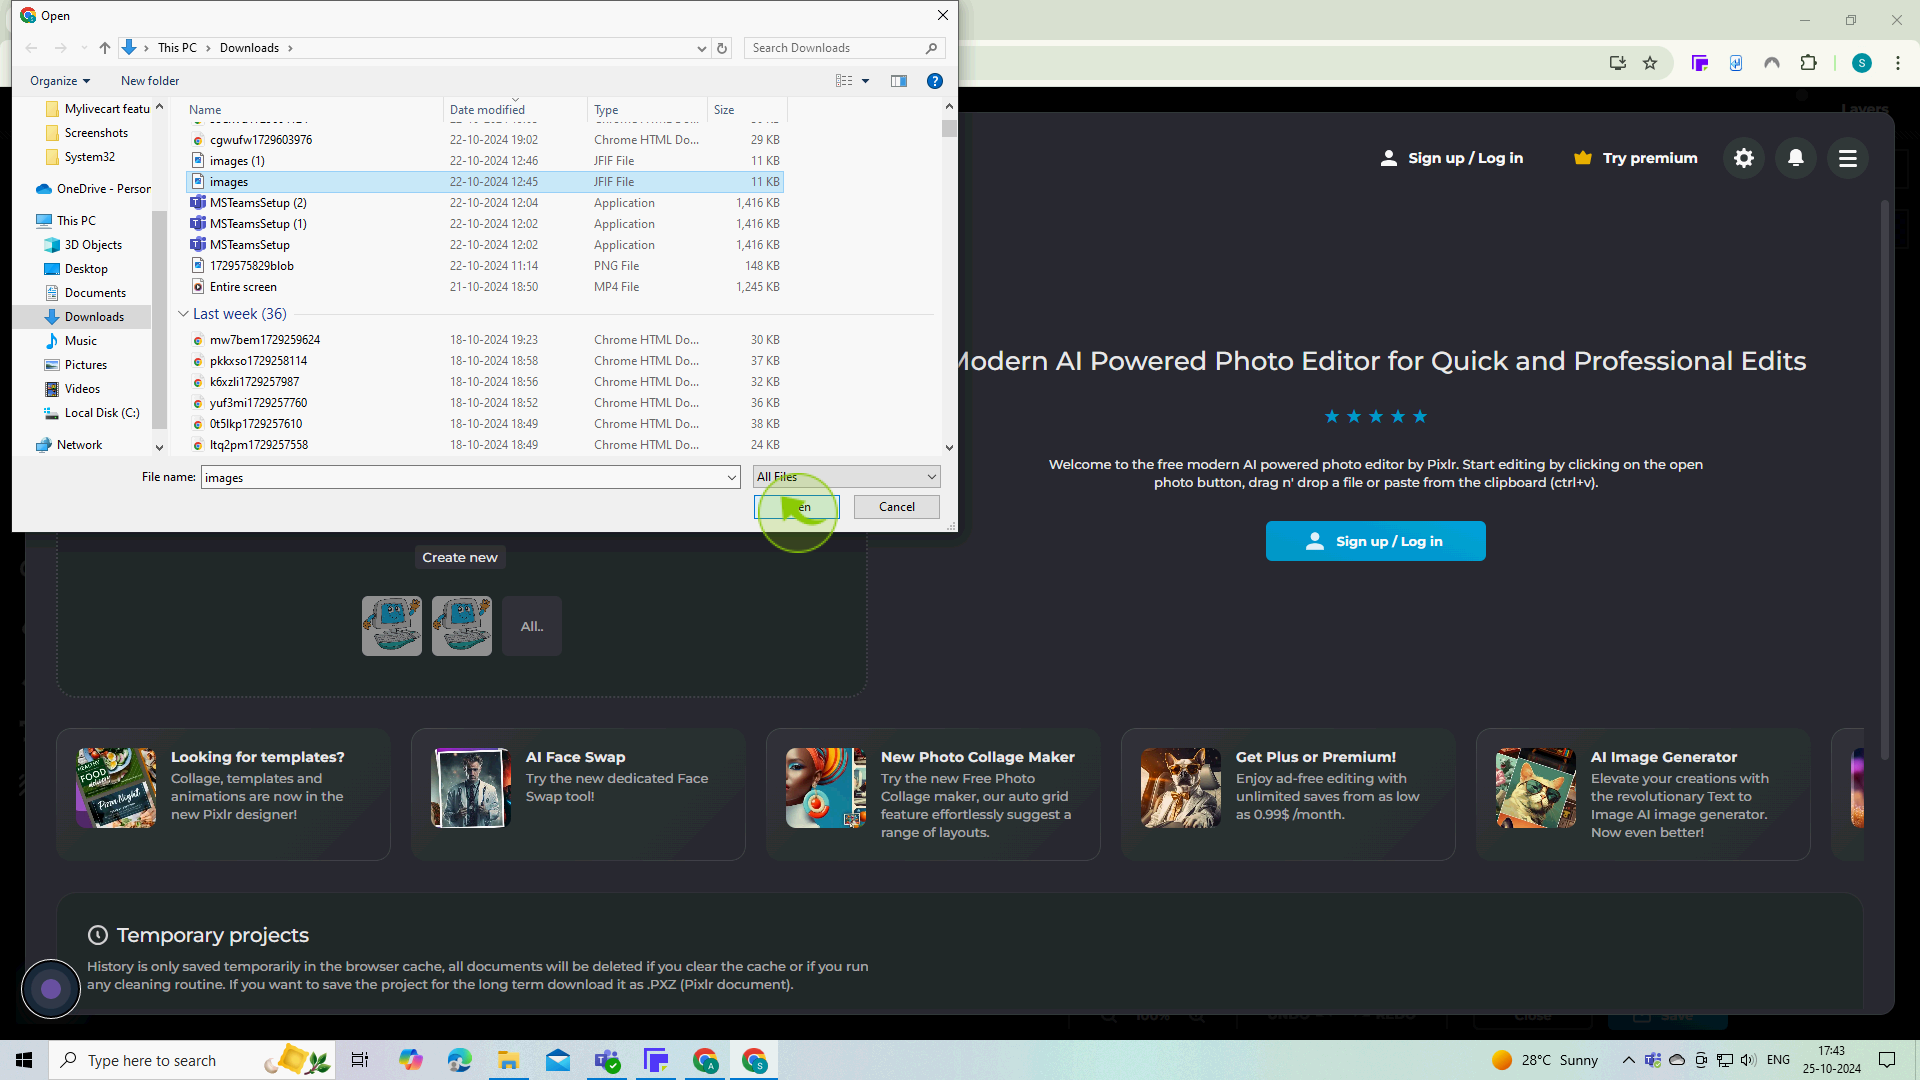Open Pixlr notifications bell
The width and height of the screenshot is (1920, 1080).
pyautogui.click(x=1796, y=158)
